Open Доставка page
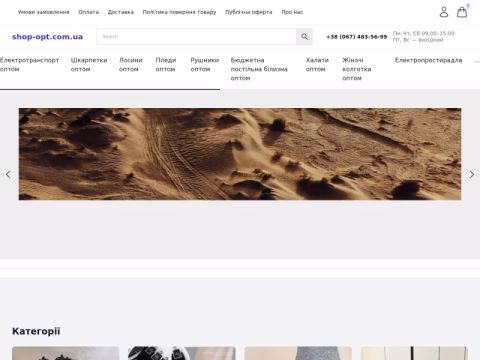The image size is (480, 360). click(x=121, y=12)
